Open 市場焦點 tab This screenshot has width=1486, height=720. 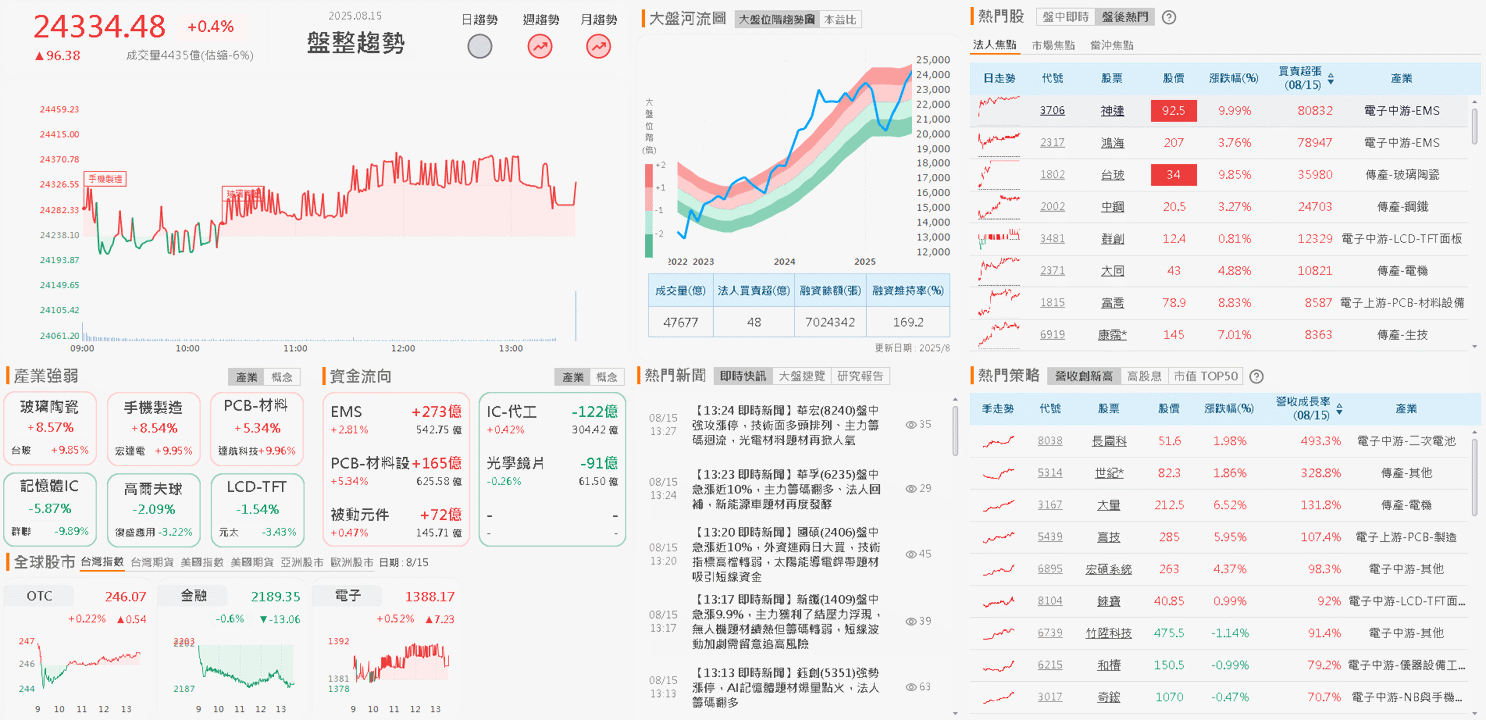pyautogui.click(x=1053, y=45)
